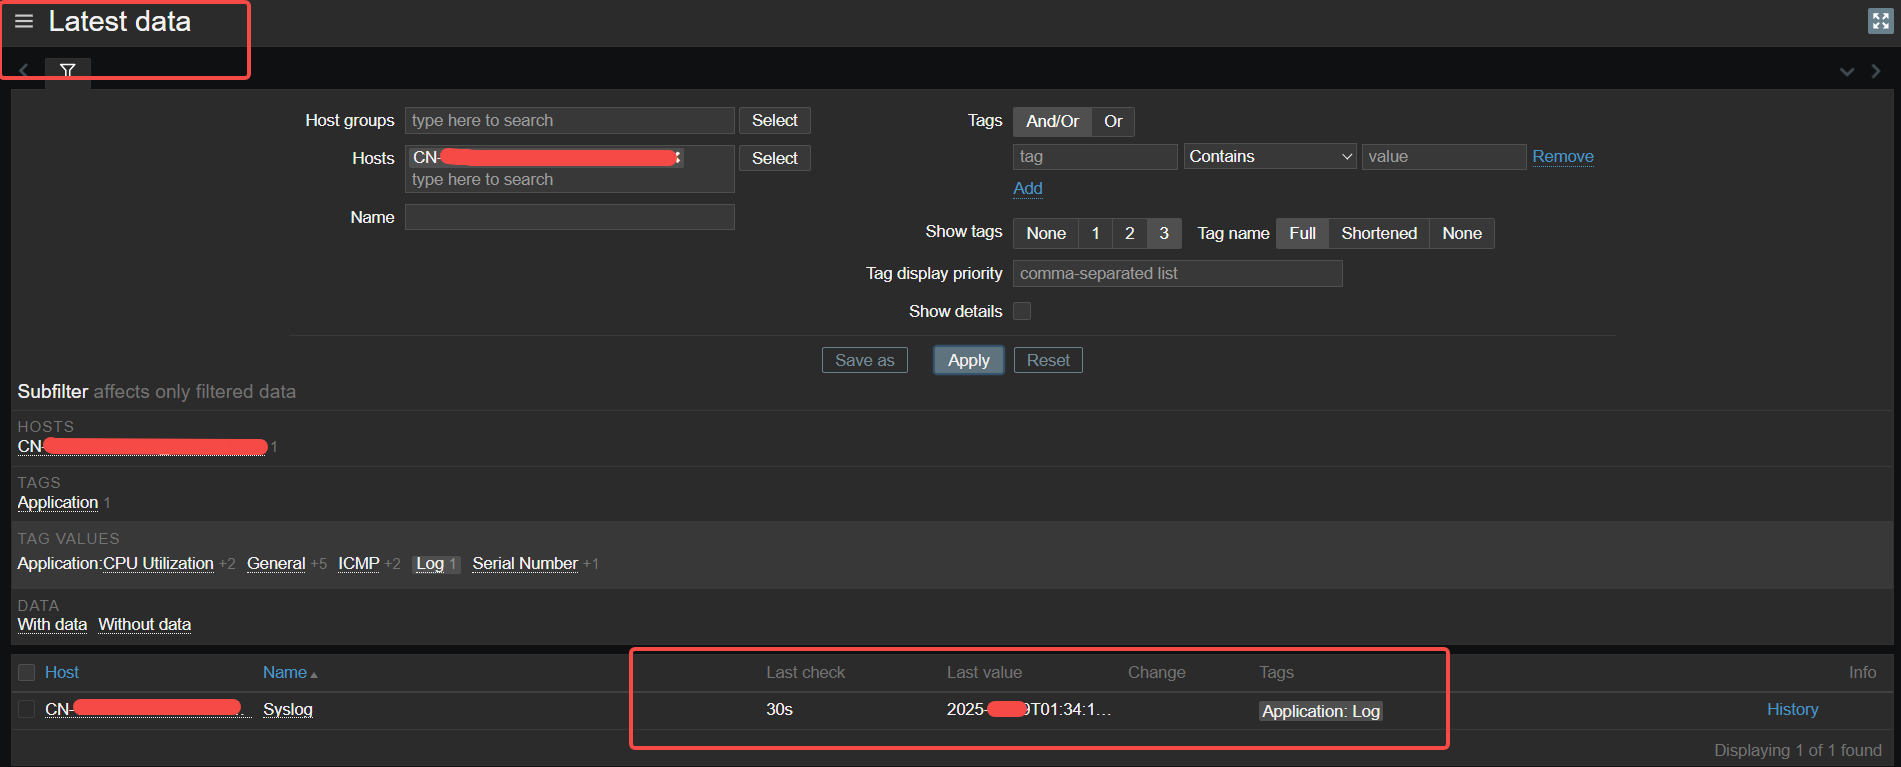The height and width of the screenshot is (767, 1901).
Task: Expand the filter tabs dropdown chevron
Action: coord(1847,72)
